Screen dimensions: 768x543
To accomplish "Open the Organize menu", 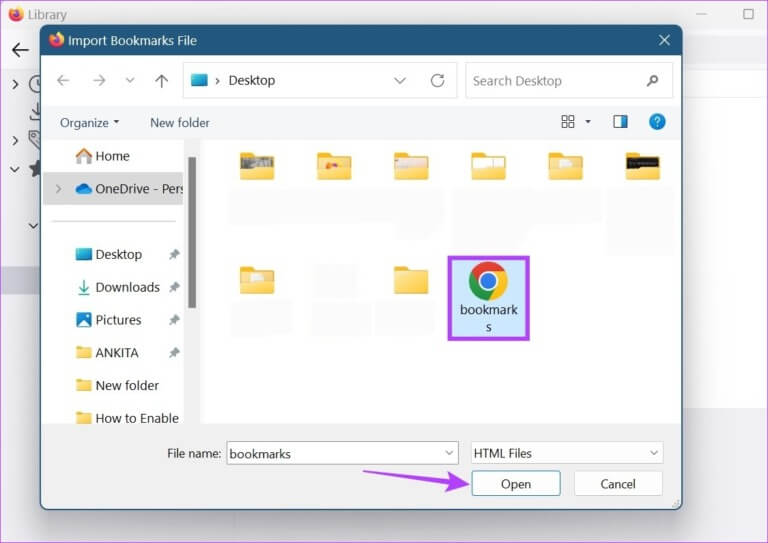I will (x=89, y=122).
